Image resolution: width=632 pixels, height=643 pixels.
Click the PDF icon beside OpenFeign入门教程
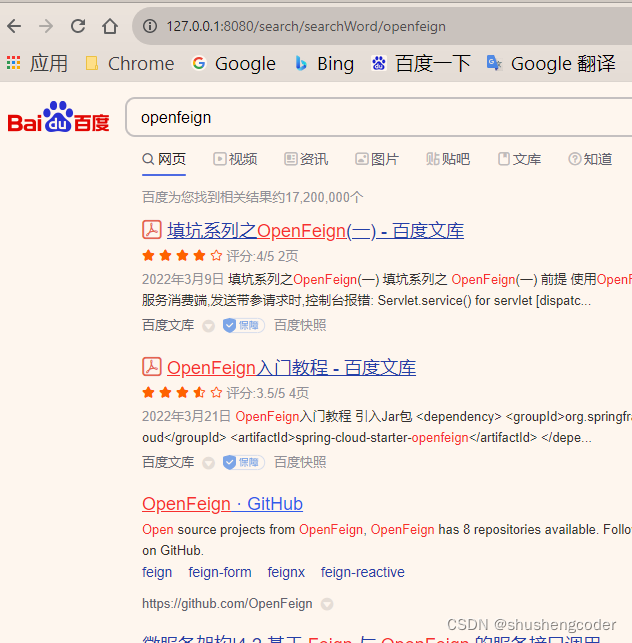(152, 367)
